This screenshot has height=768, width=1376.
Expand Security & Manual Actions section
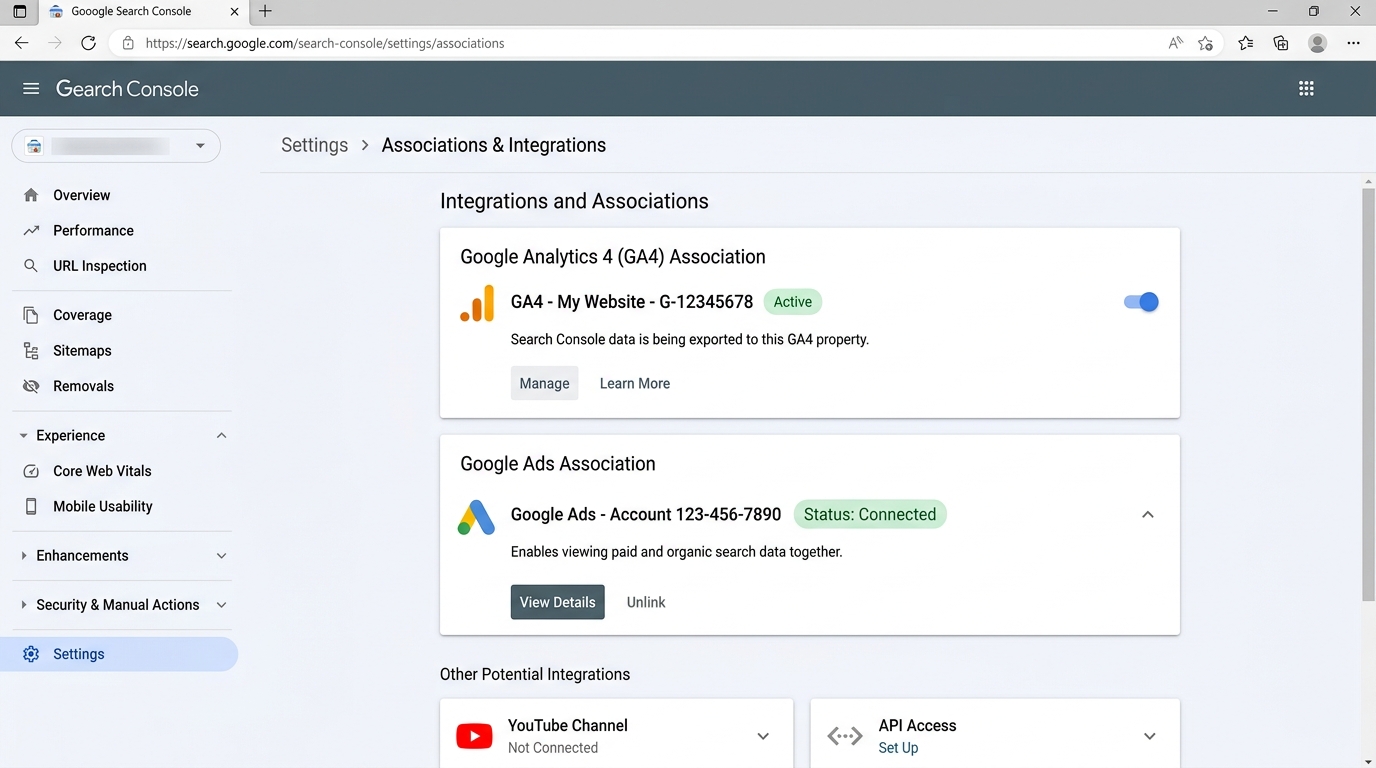pos(222,605)
